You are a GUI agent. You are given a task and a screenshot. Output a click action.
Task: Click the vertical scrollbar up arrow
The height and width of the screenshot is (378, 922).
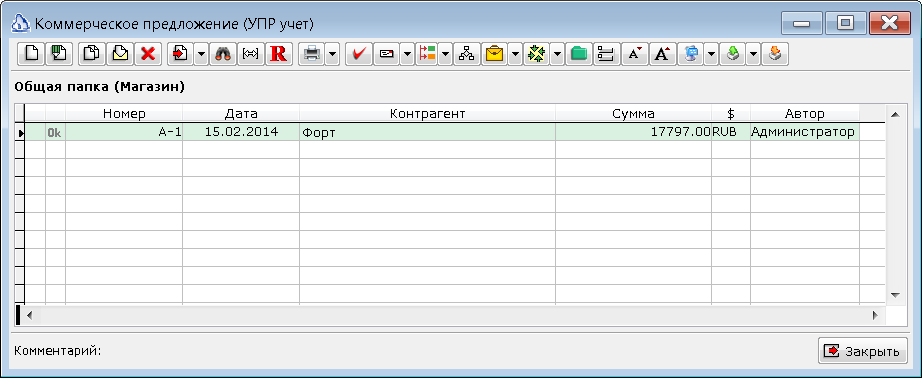(896, 115)
